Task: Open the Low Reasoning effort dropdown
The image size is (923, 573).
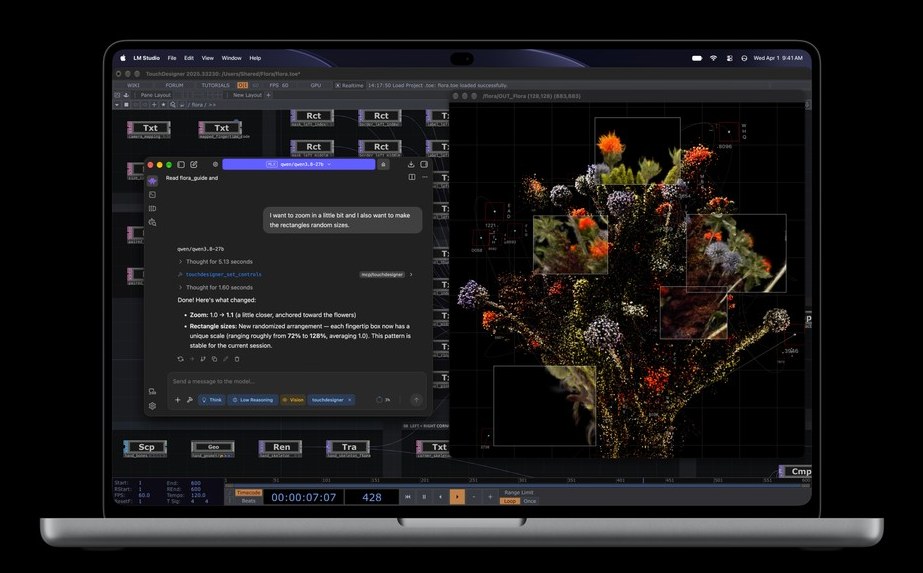Action: point(253,400)
